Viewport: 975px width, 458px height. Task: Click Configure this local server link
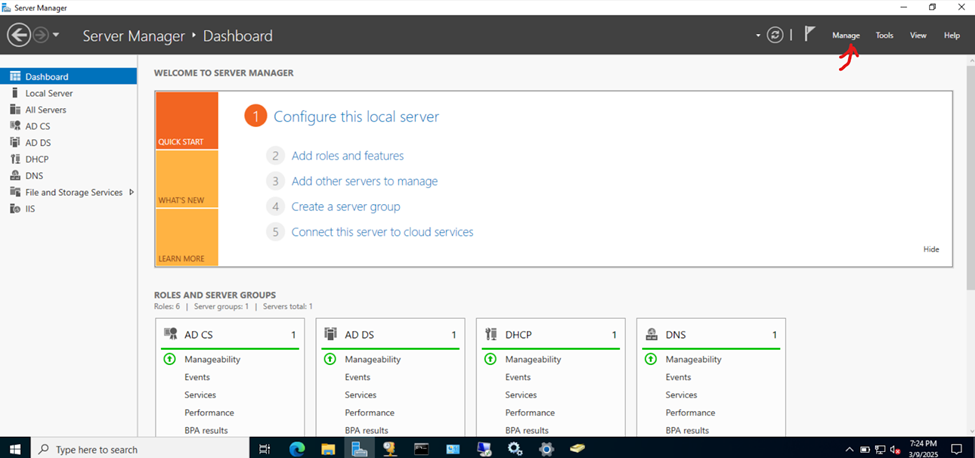(x=356, y=116)
